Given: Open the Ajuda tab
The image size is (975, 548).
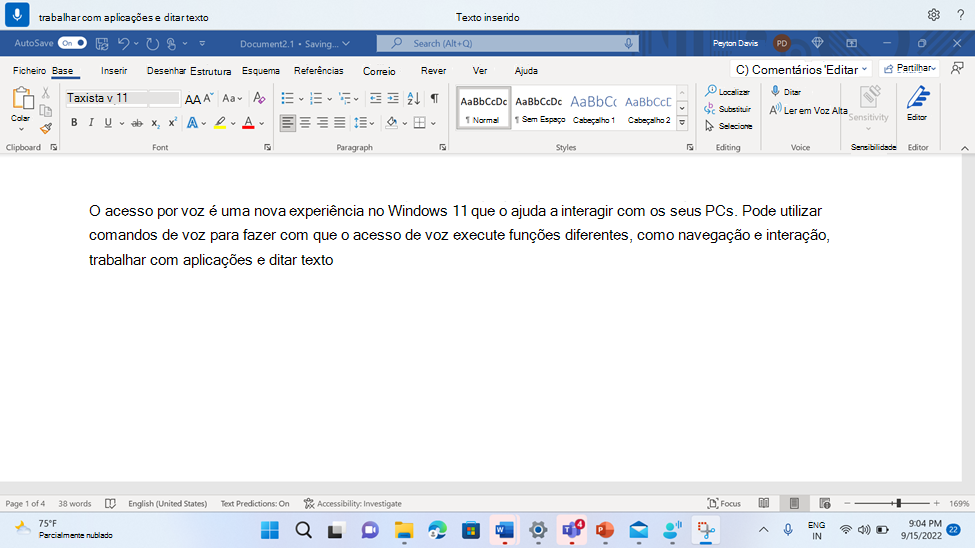Looking at the screenshot, I should [x=526, y=71].
